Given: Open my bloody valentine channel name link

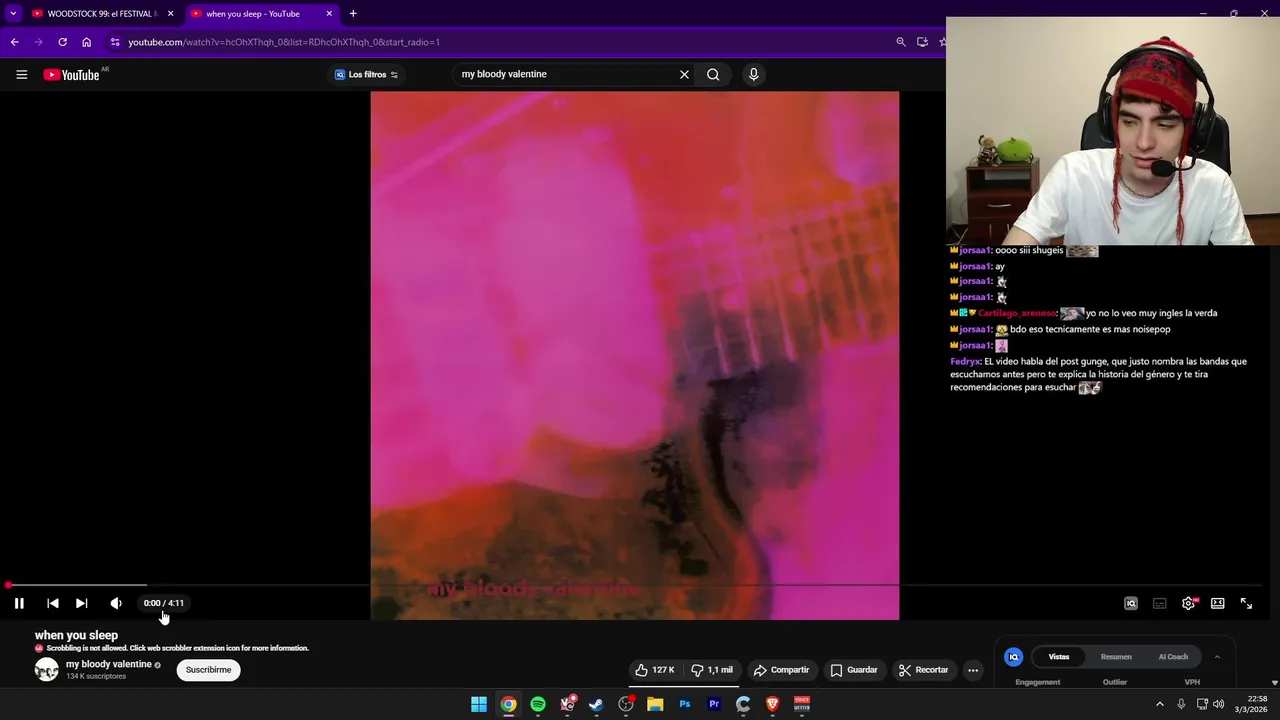Looking at the screenshot, I should pos(109,664).
